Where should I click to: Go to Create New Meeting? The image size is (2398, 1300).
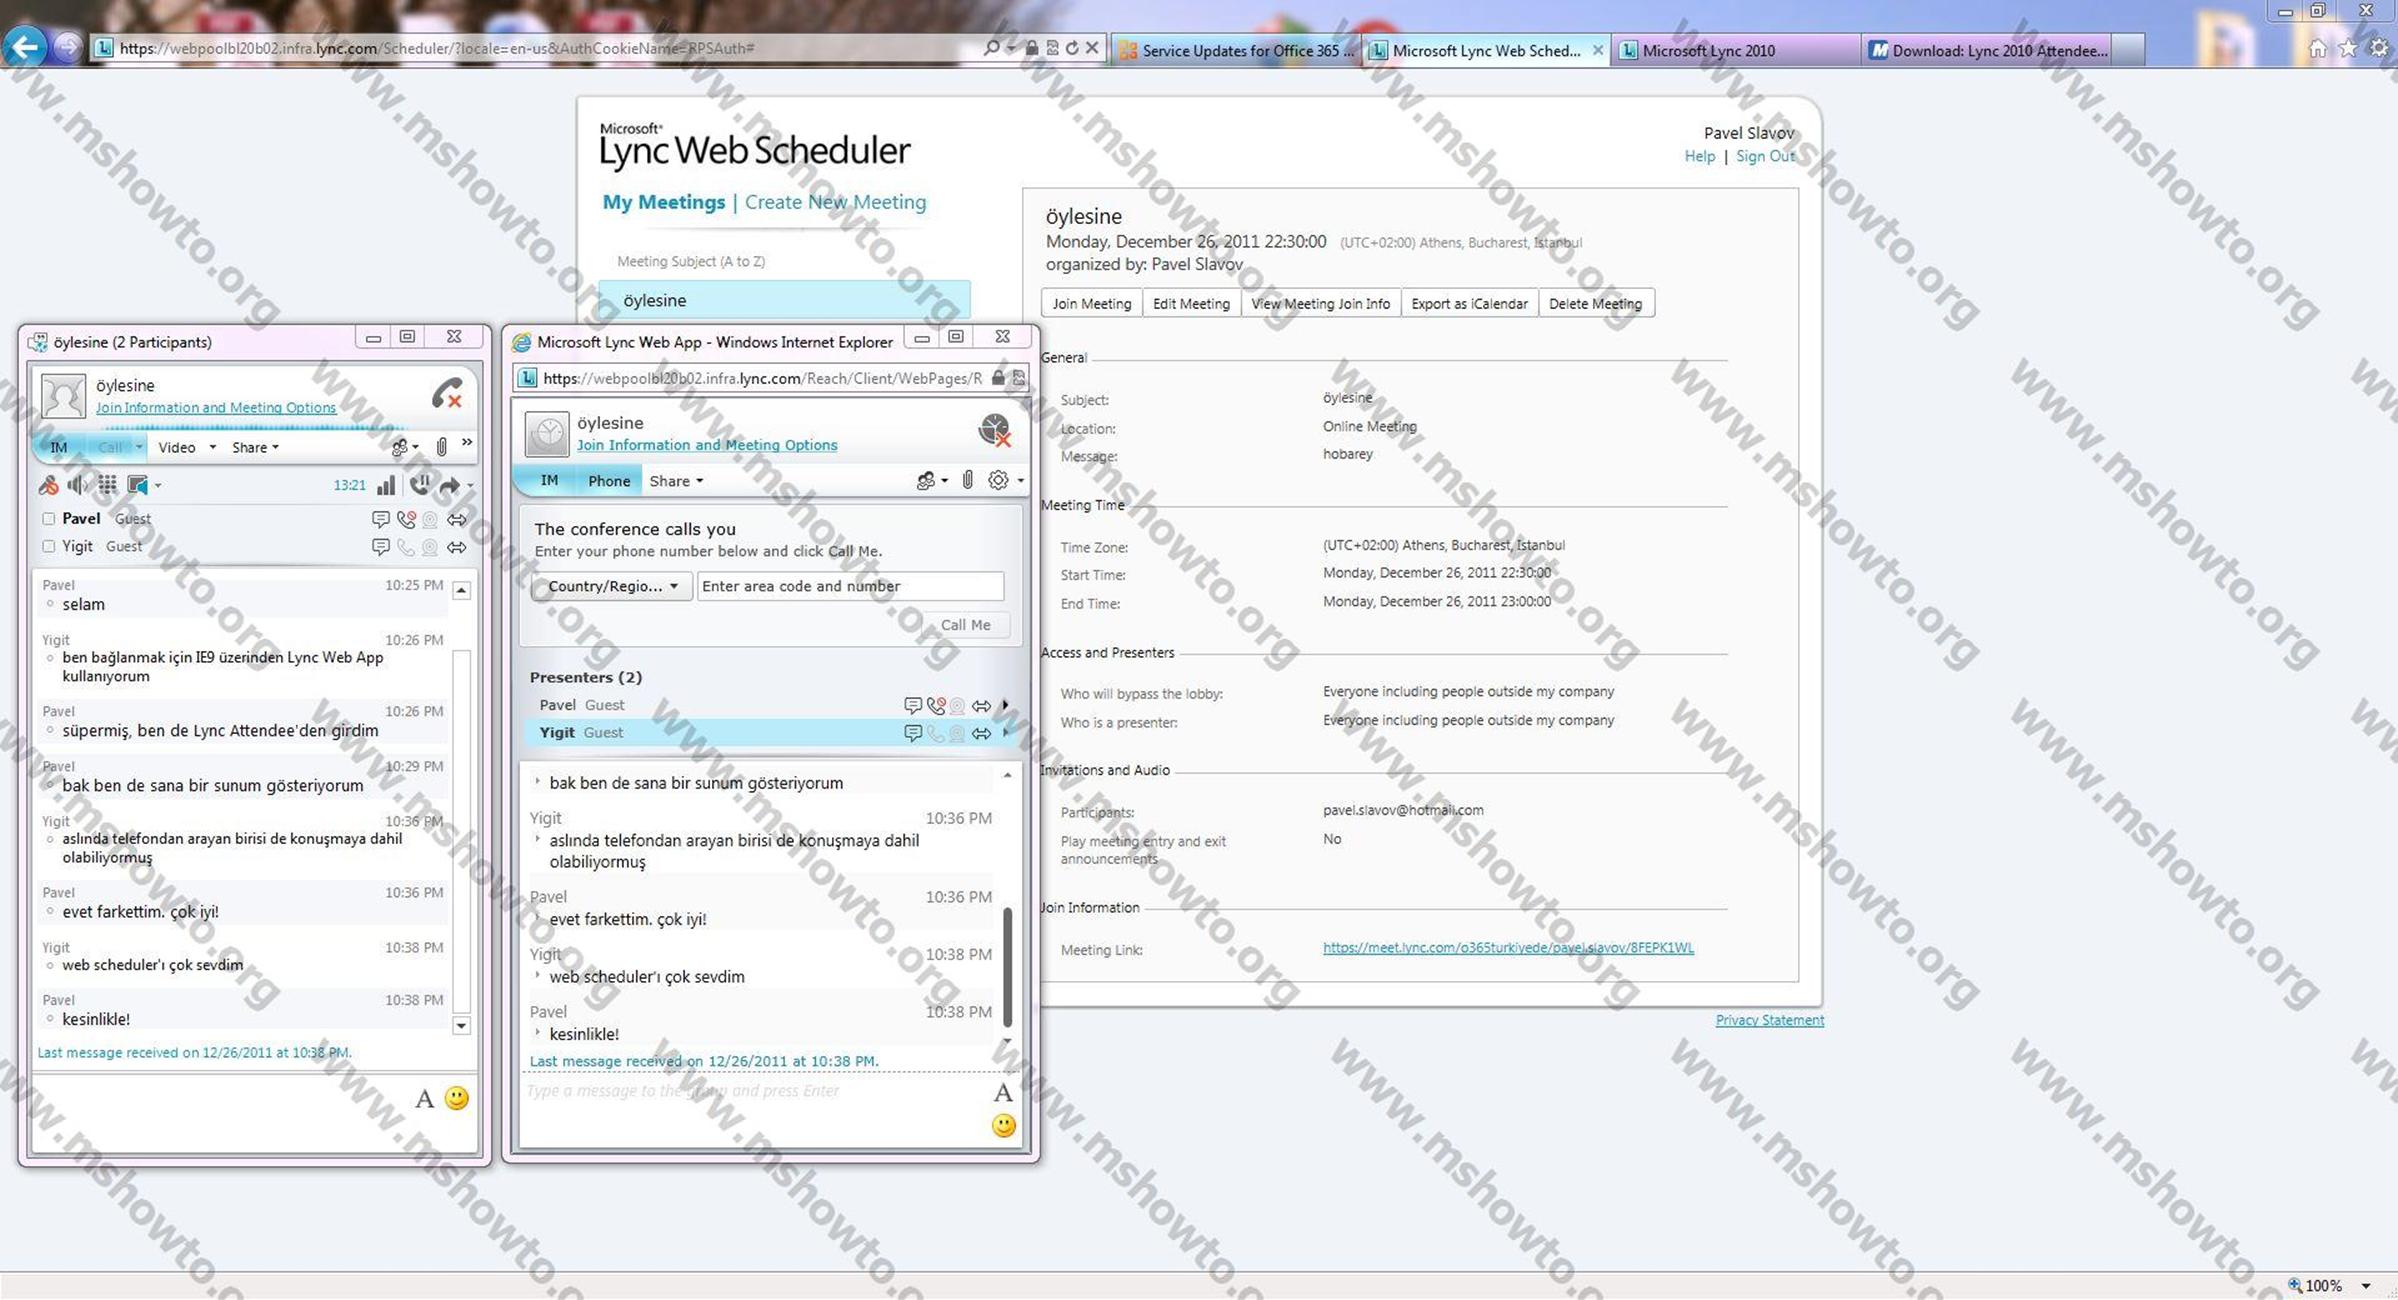[835, 202]
